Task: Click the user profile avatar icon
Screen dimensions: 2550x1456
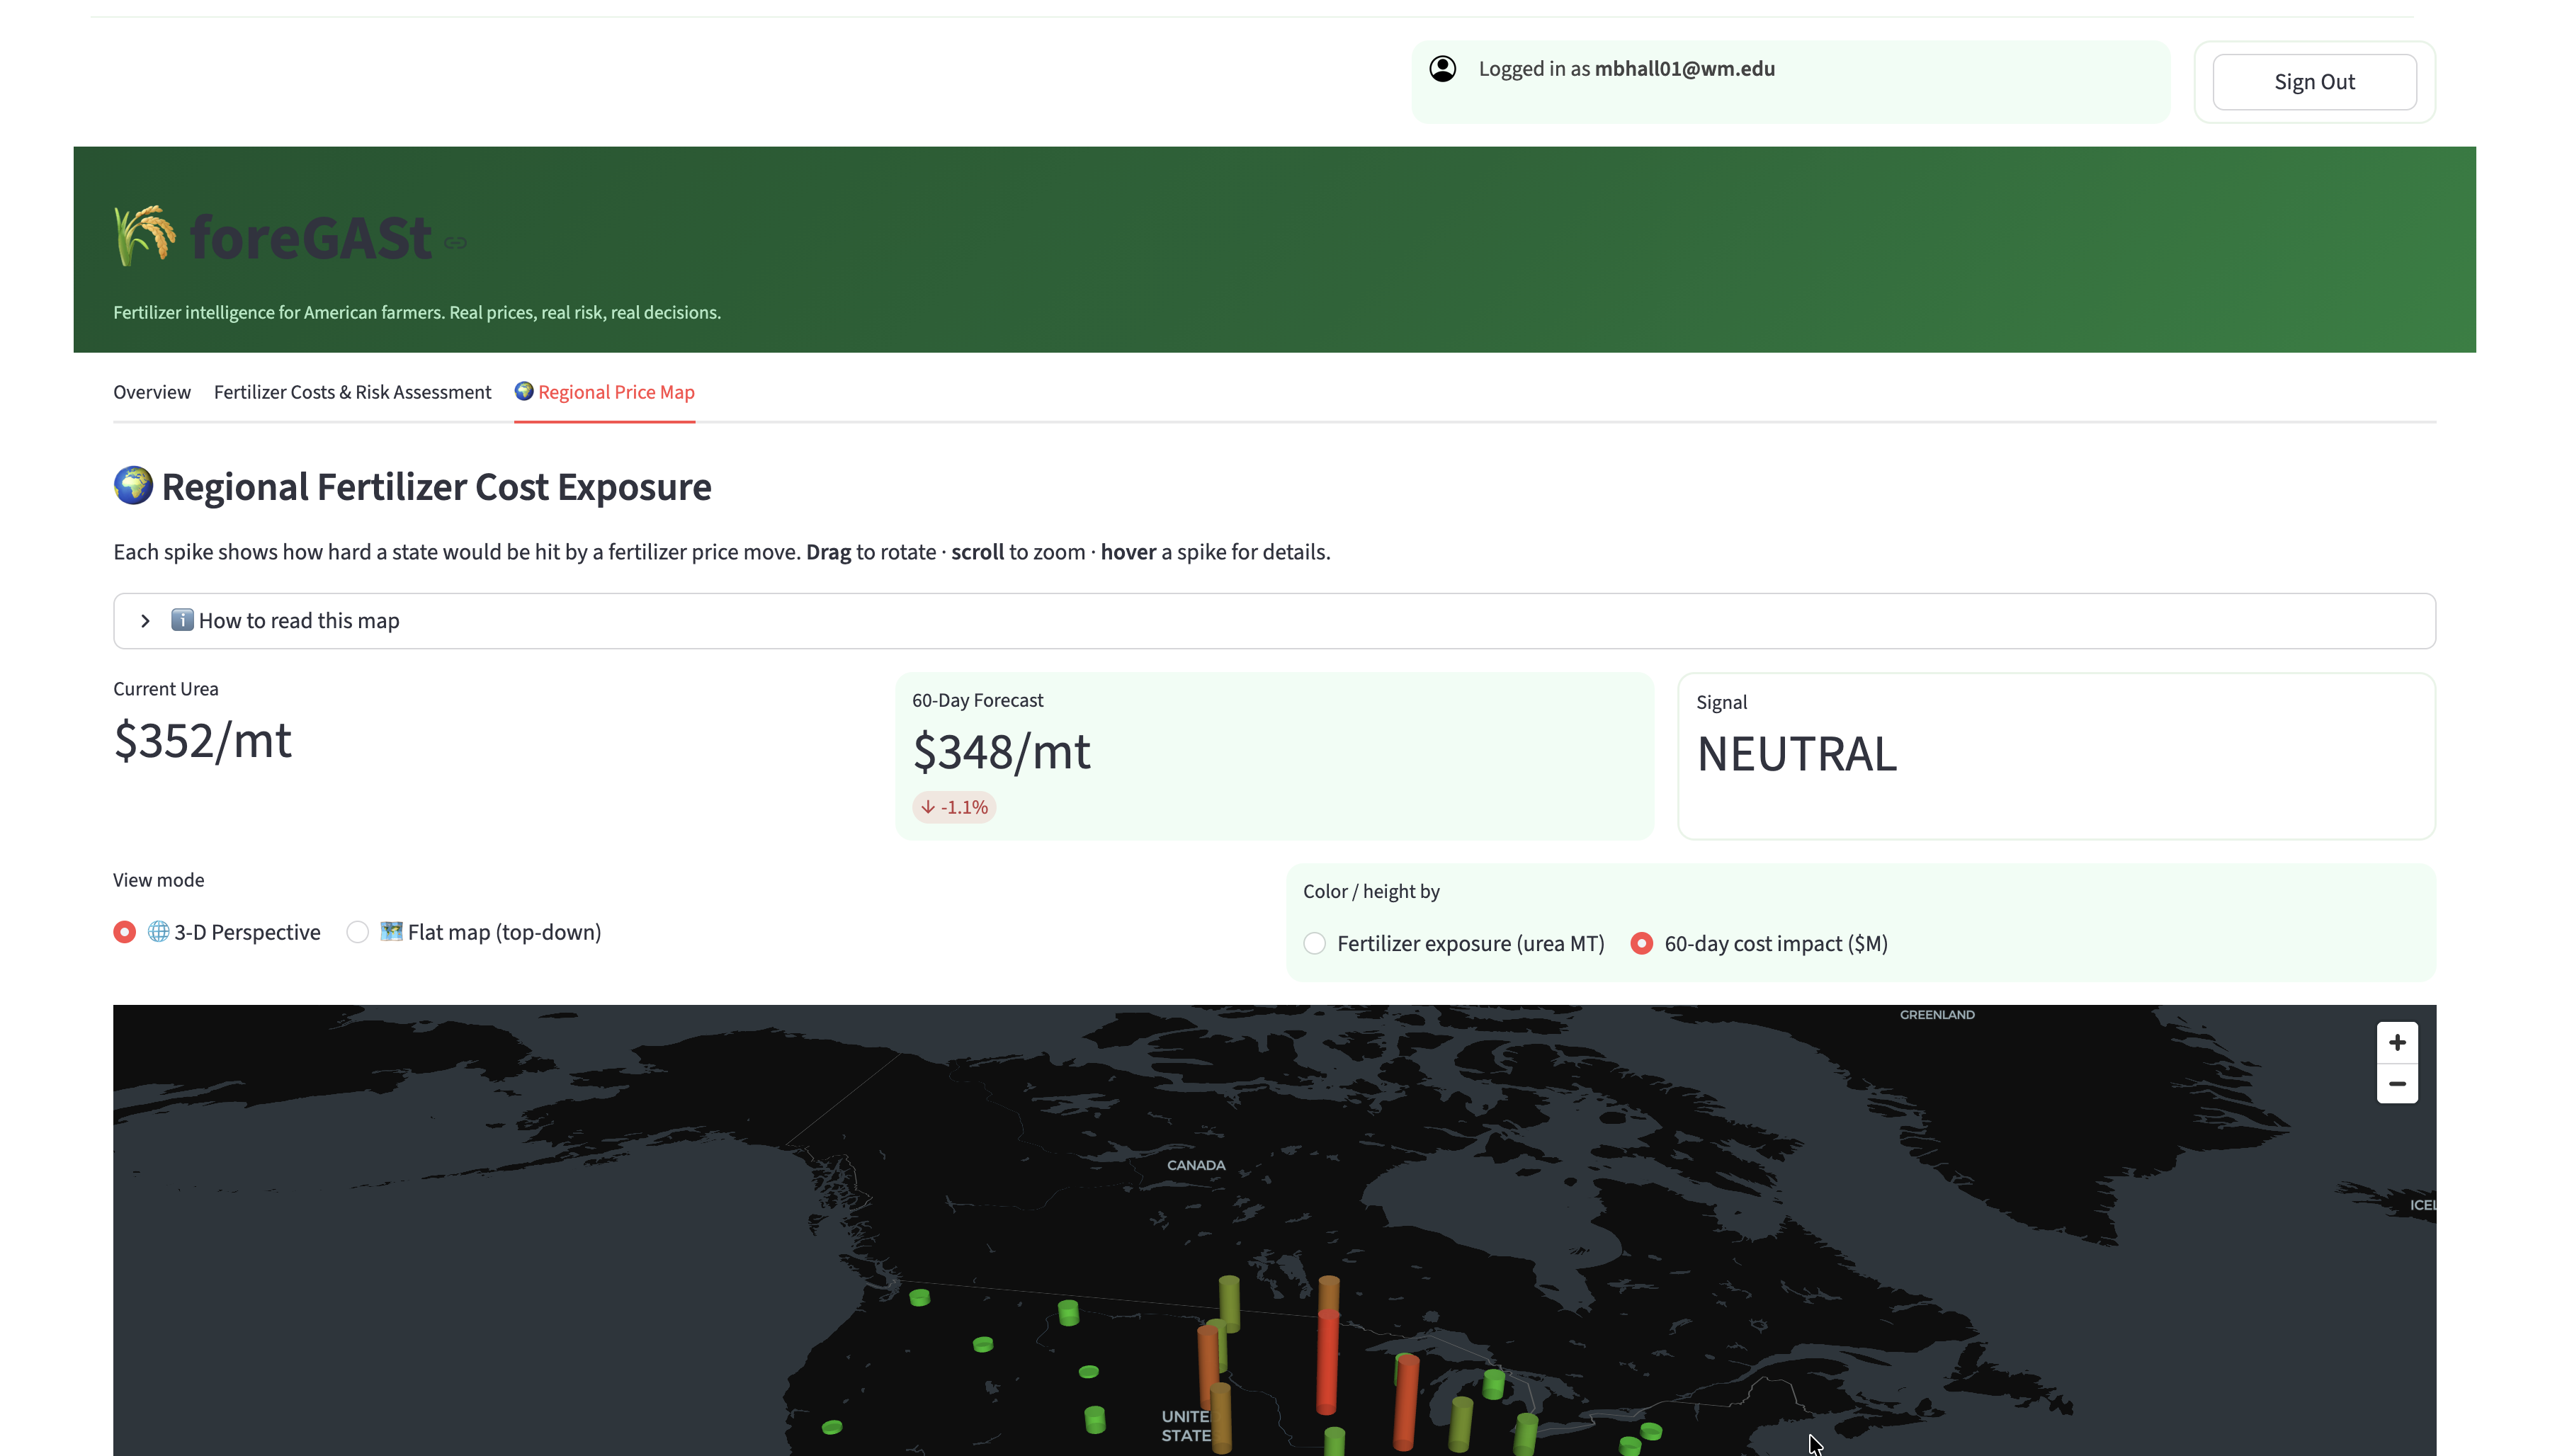Action: coord(1442,69)
